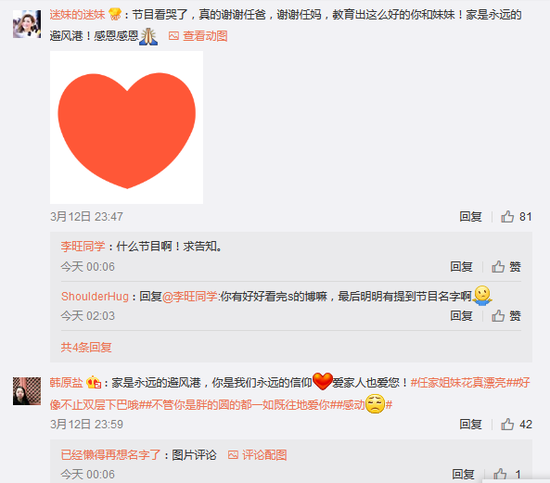Reply to 李旺同学's comment
Screen dimensions: 550x483
point(461,267)
